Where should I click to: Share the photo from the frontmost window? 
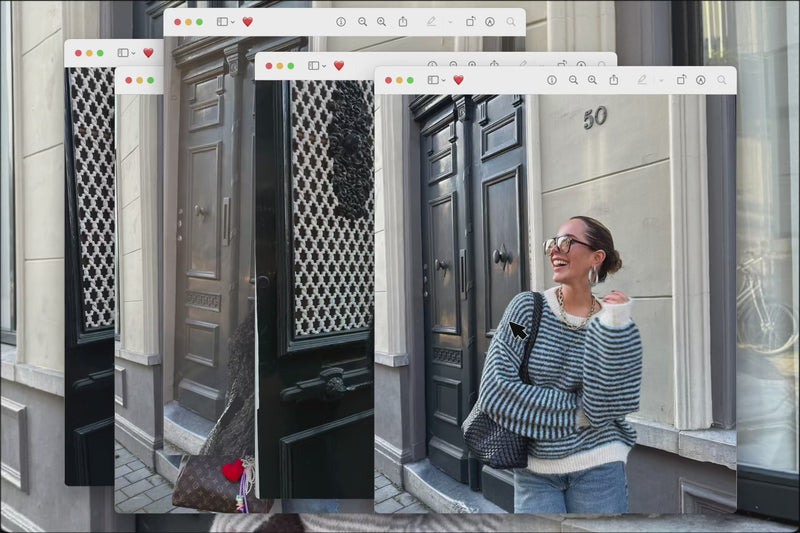613,80
